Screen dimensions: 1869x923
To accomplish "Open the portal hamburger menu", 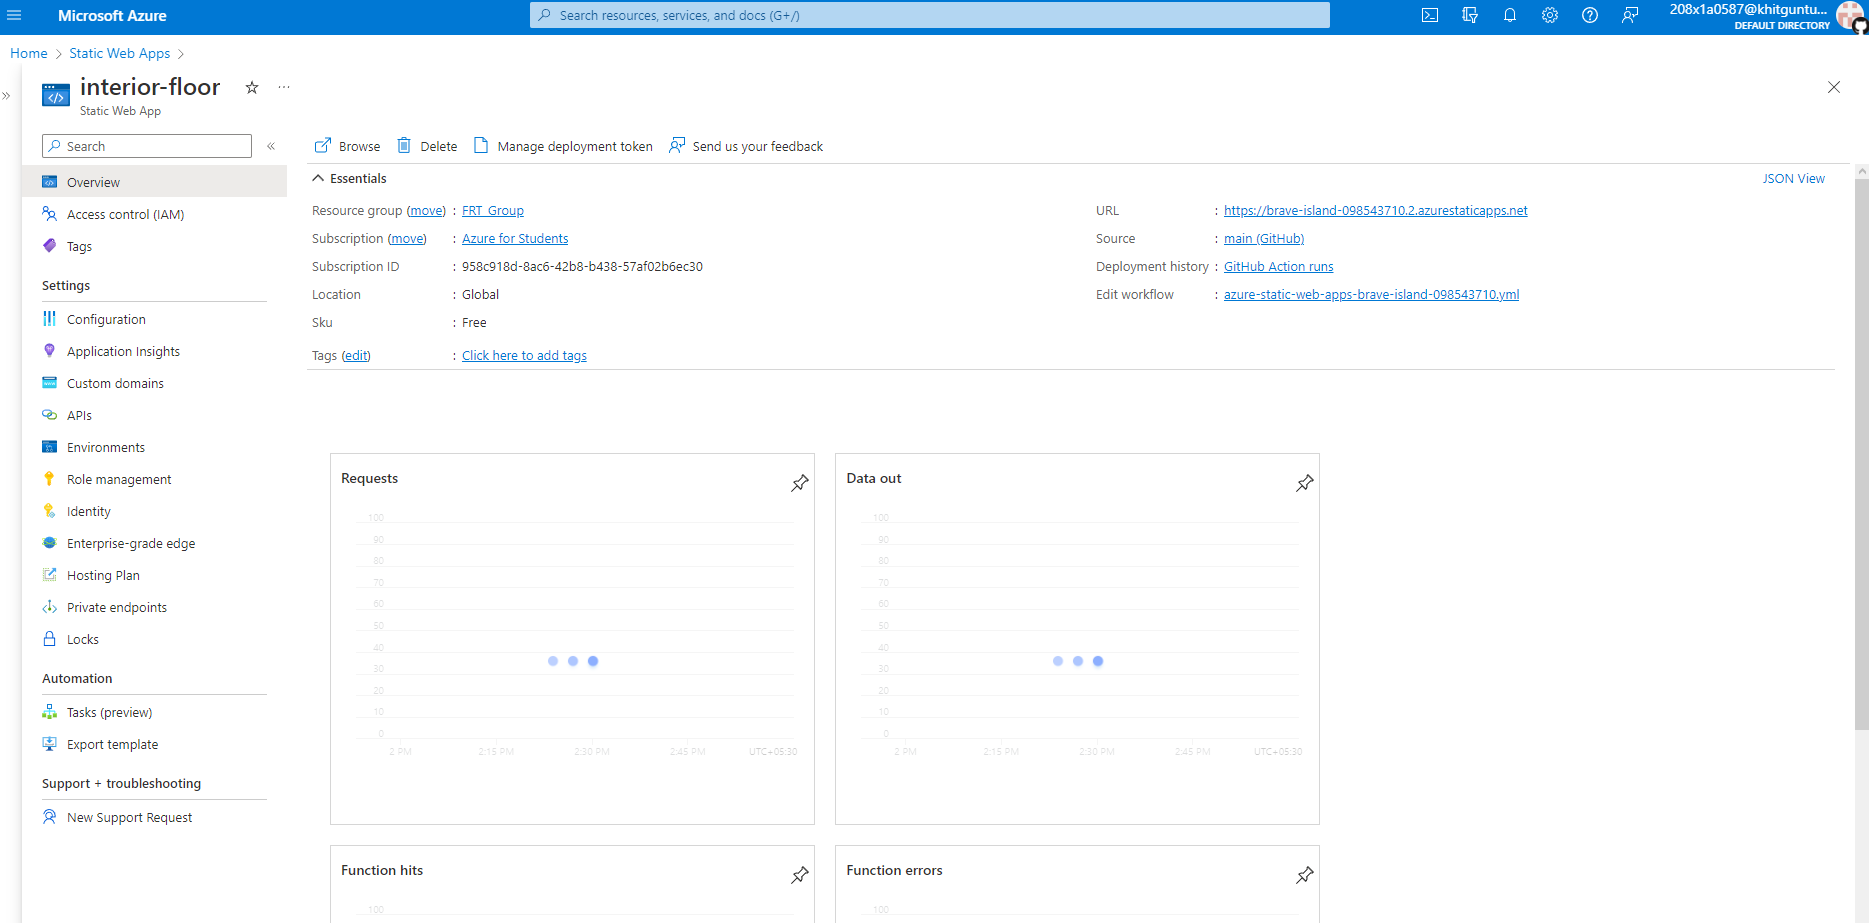I will click(x=15, y=15).
